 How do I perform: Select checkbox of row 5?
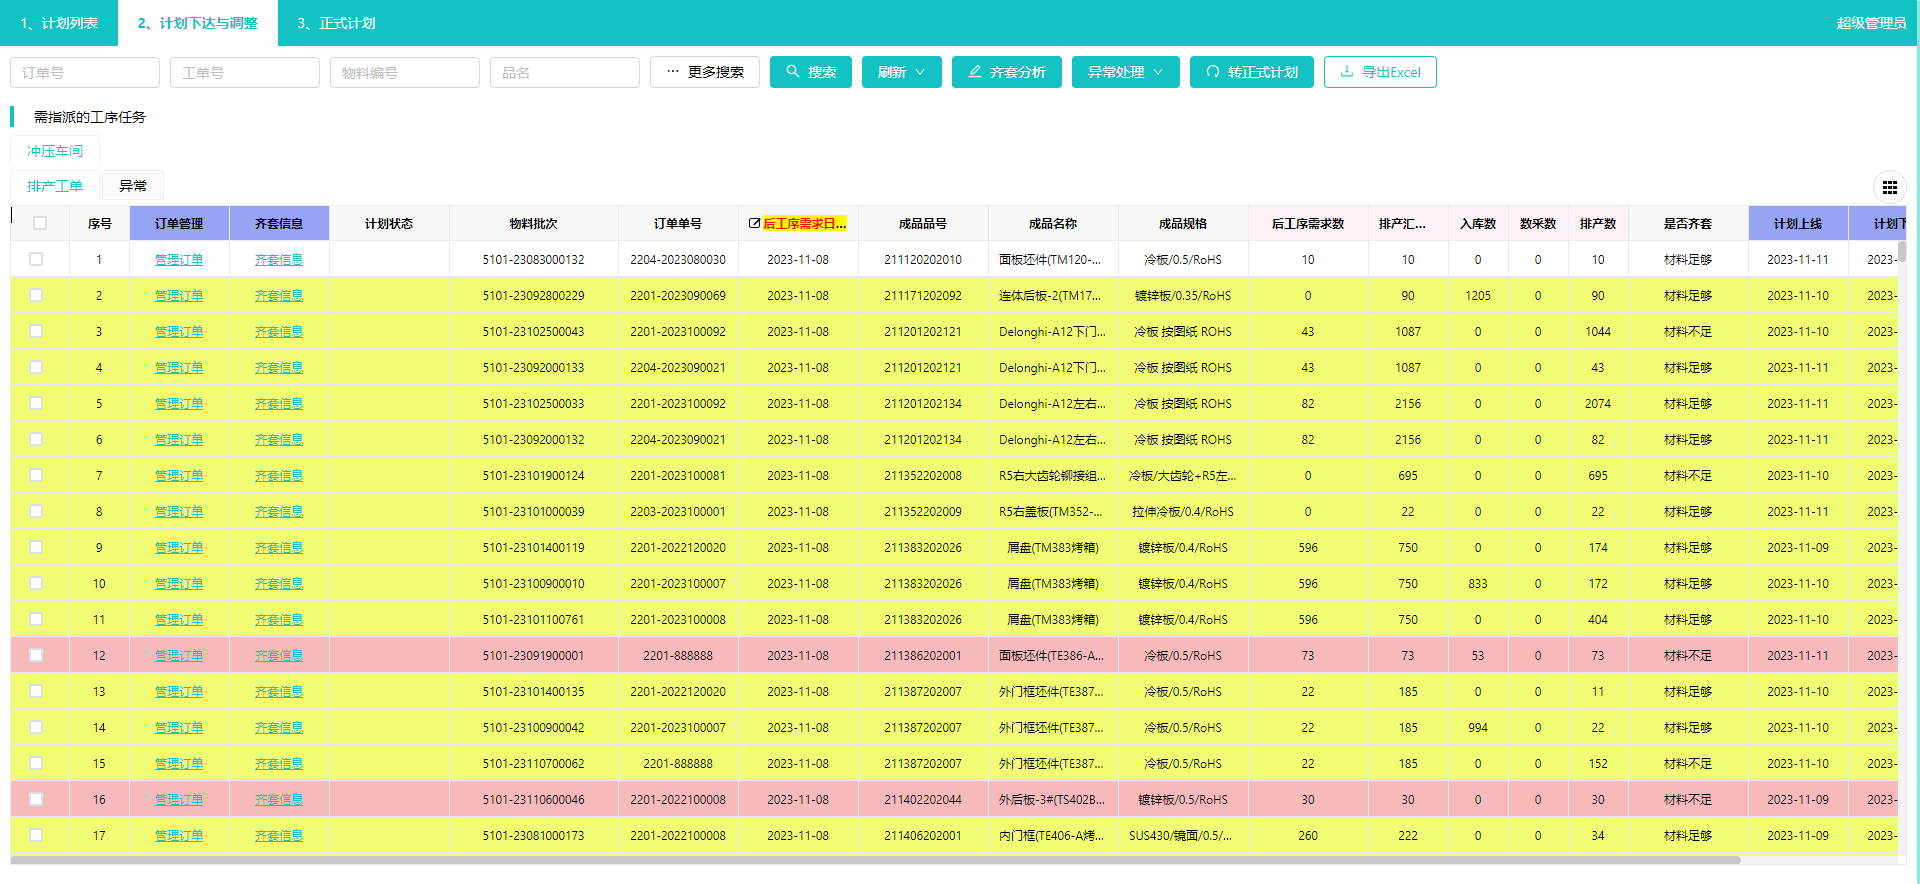point(36,403)
